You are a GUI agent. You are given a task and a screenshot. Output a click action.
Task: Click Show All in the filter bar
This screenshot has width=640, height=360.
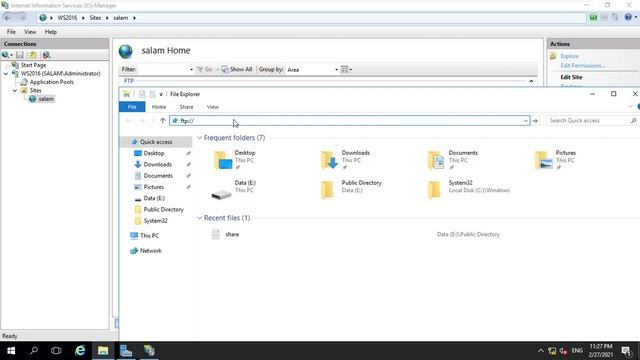click(x=237, y=69)
